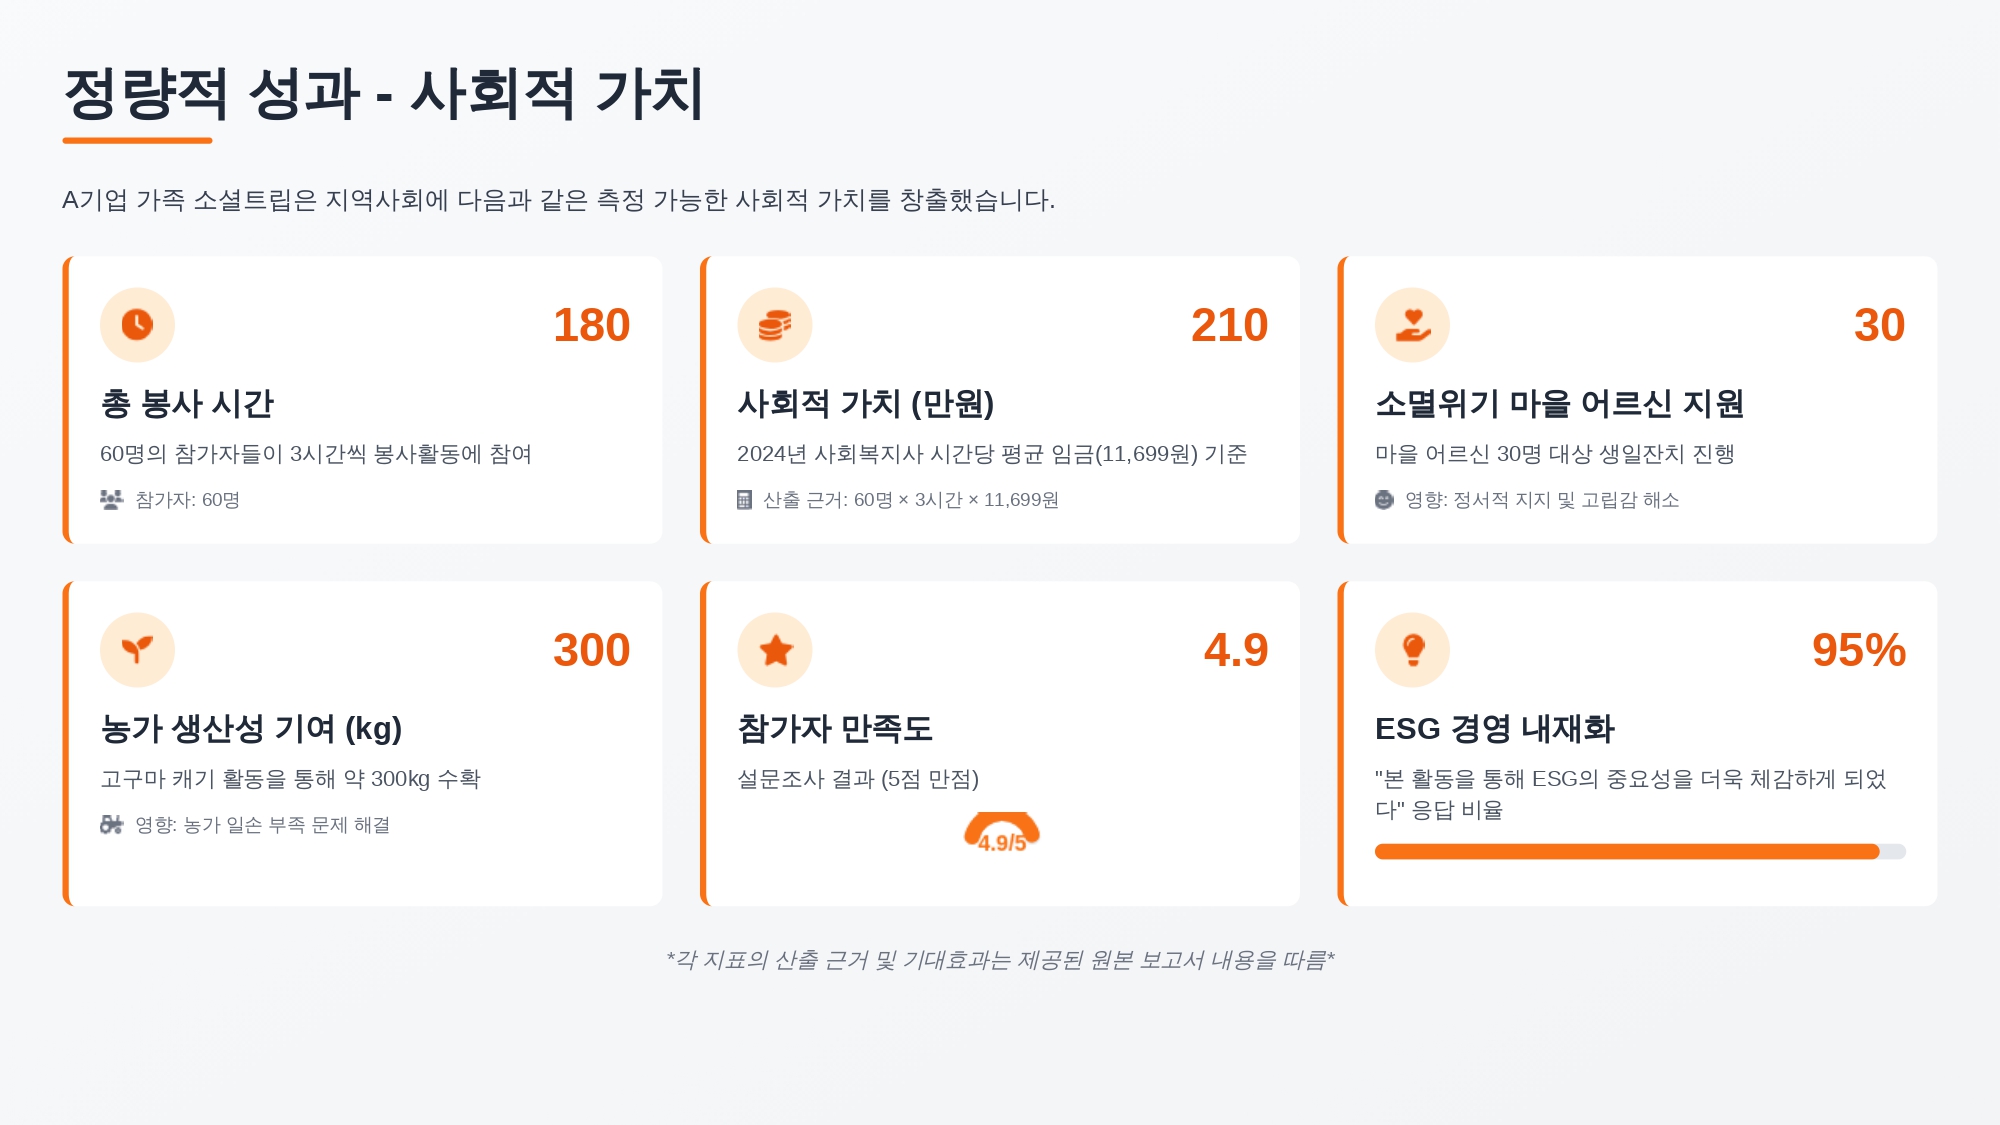Click the seedling icon on farm productivity card
Screen dimensions: 2000x1125
(x=137, y=650)
